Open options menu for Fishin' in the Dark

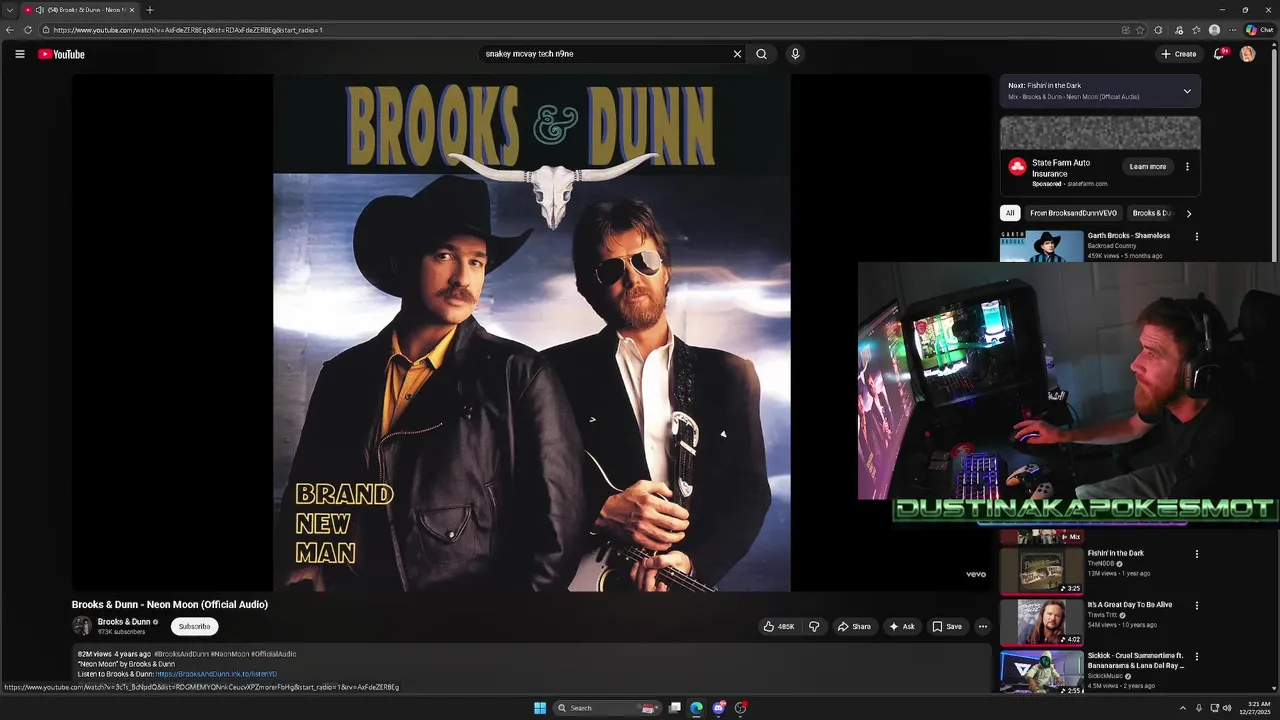pyautogui.click(x=1196, y=554)
